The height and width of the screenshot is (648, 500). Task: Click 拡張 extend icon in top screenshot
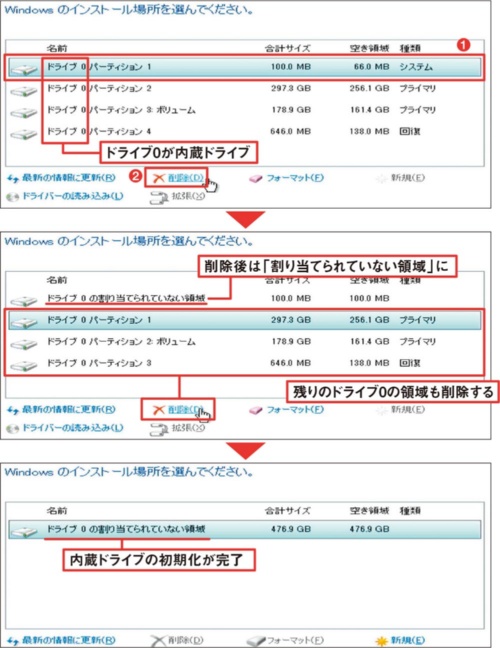tap(159, 198)
